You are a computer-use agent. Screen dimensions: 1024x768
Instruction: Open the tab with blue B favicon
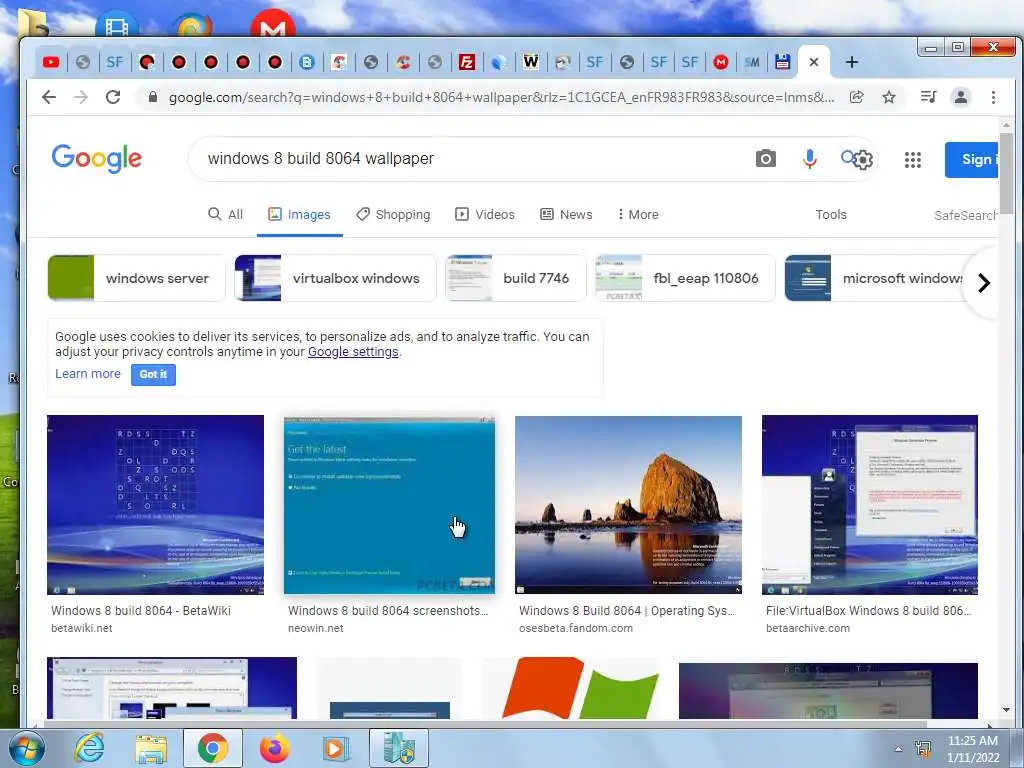click(x=307, y=62)
